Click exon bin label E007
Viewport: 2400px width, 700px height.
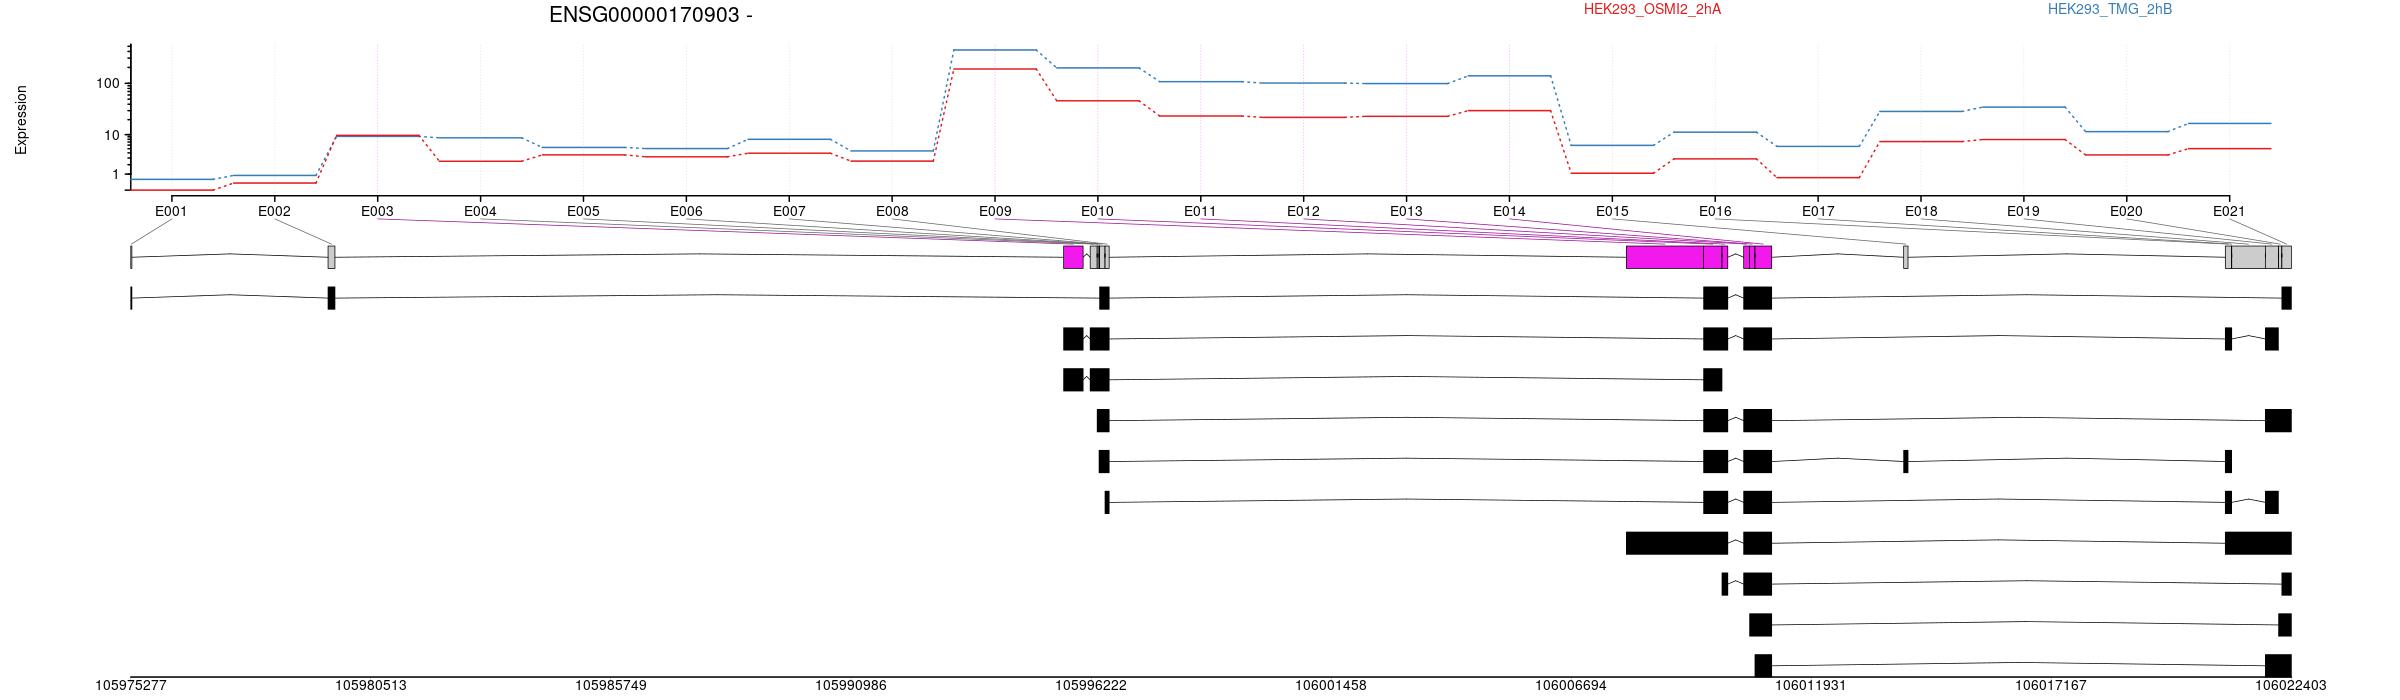[x=789, y=211]
